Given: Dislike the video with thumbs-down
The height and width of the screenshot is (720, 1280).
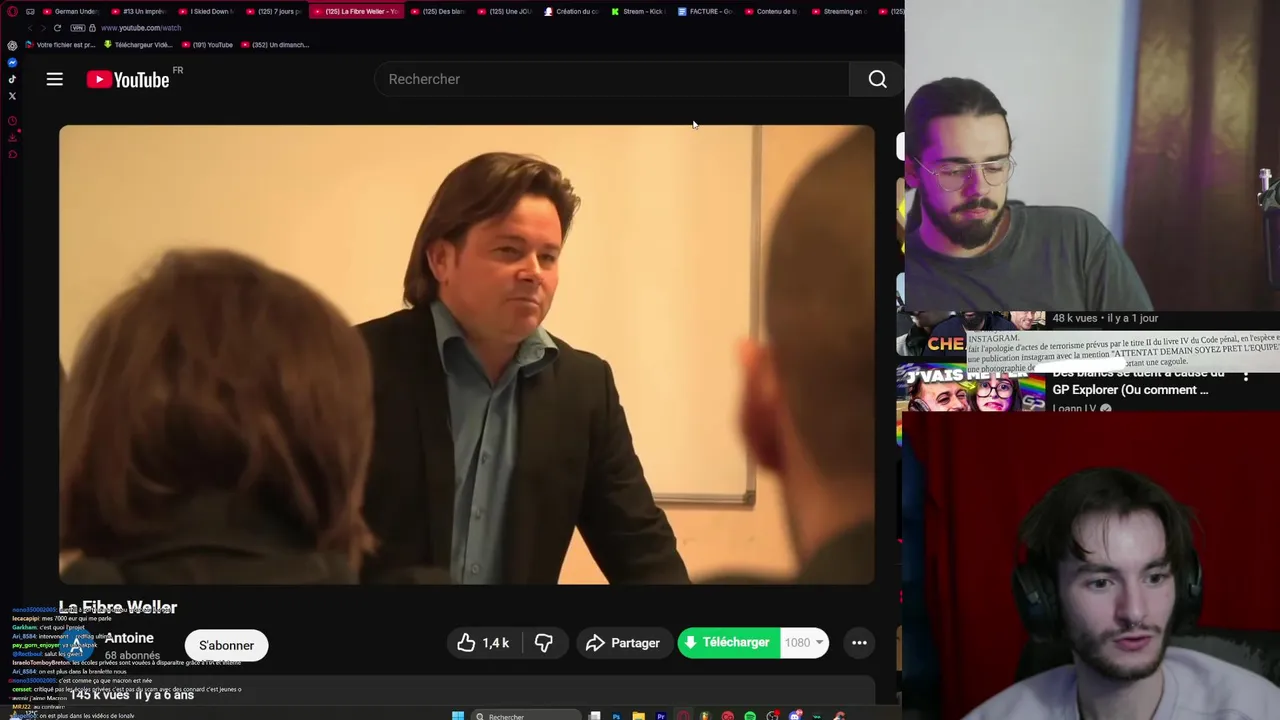Looking at the screenshot, I should (544, 643).
